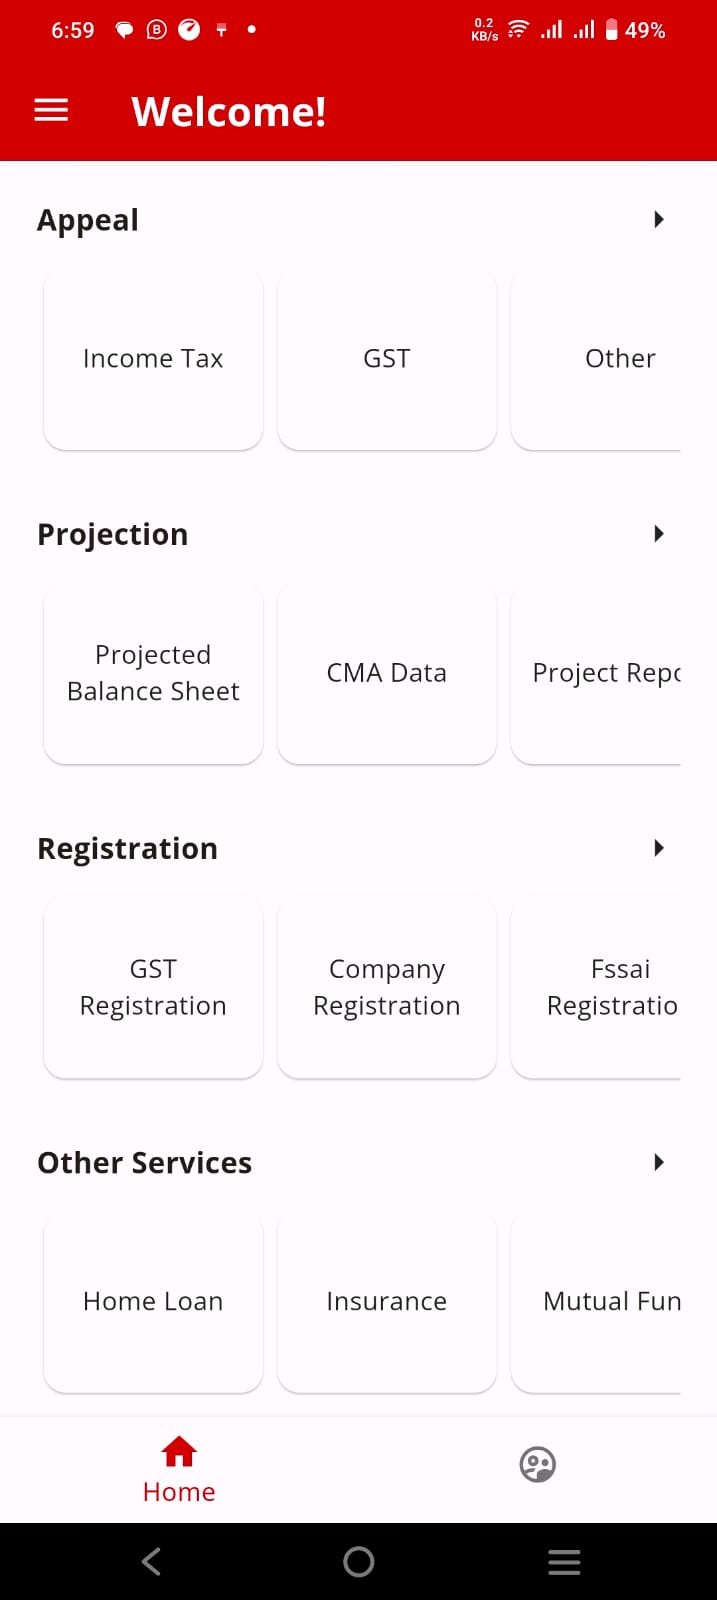The width and height of the screenshot is (717, 1600).
Task: Open the Home Loan service card
Action: click(x=153, y=1301)
